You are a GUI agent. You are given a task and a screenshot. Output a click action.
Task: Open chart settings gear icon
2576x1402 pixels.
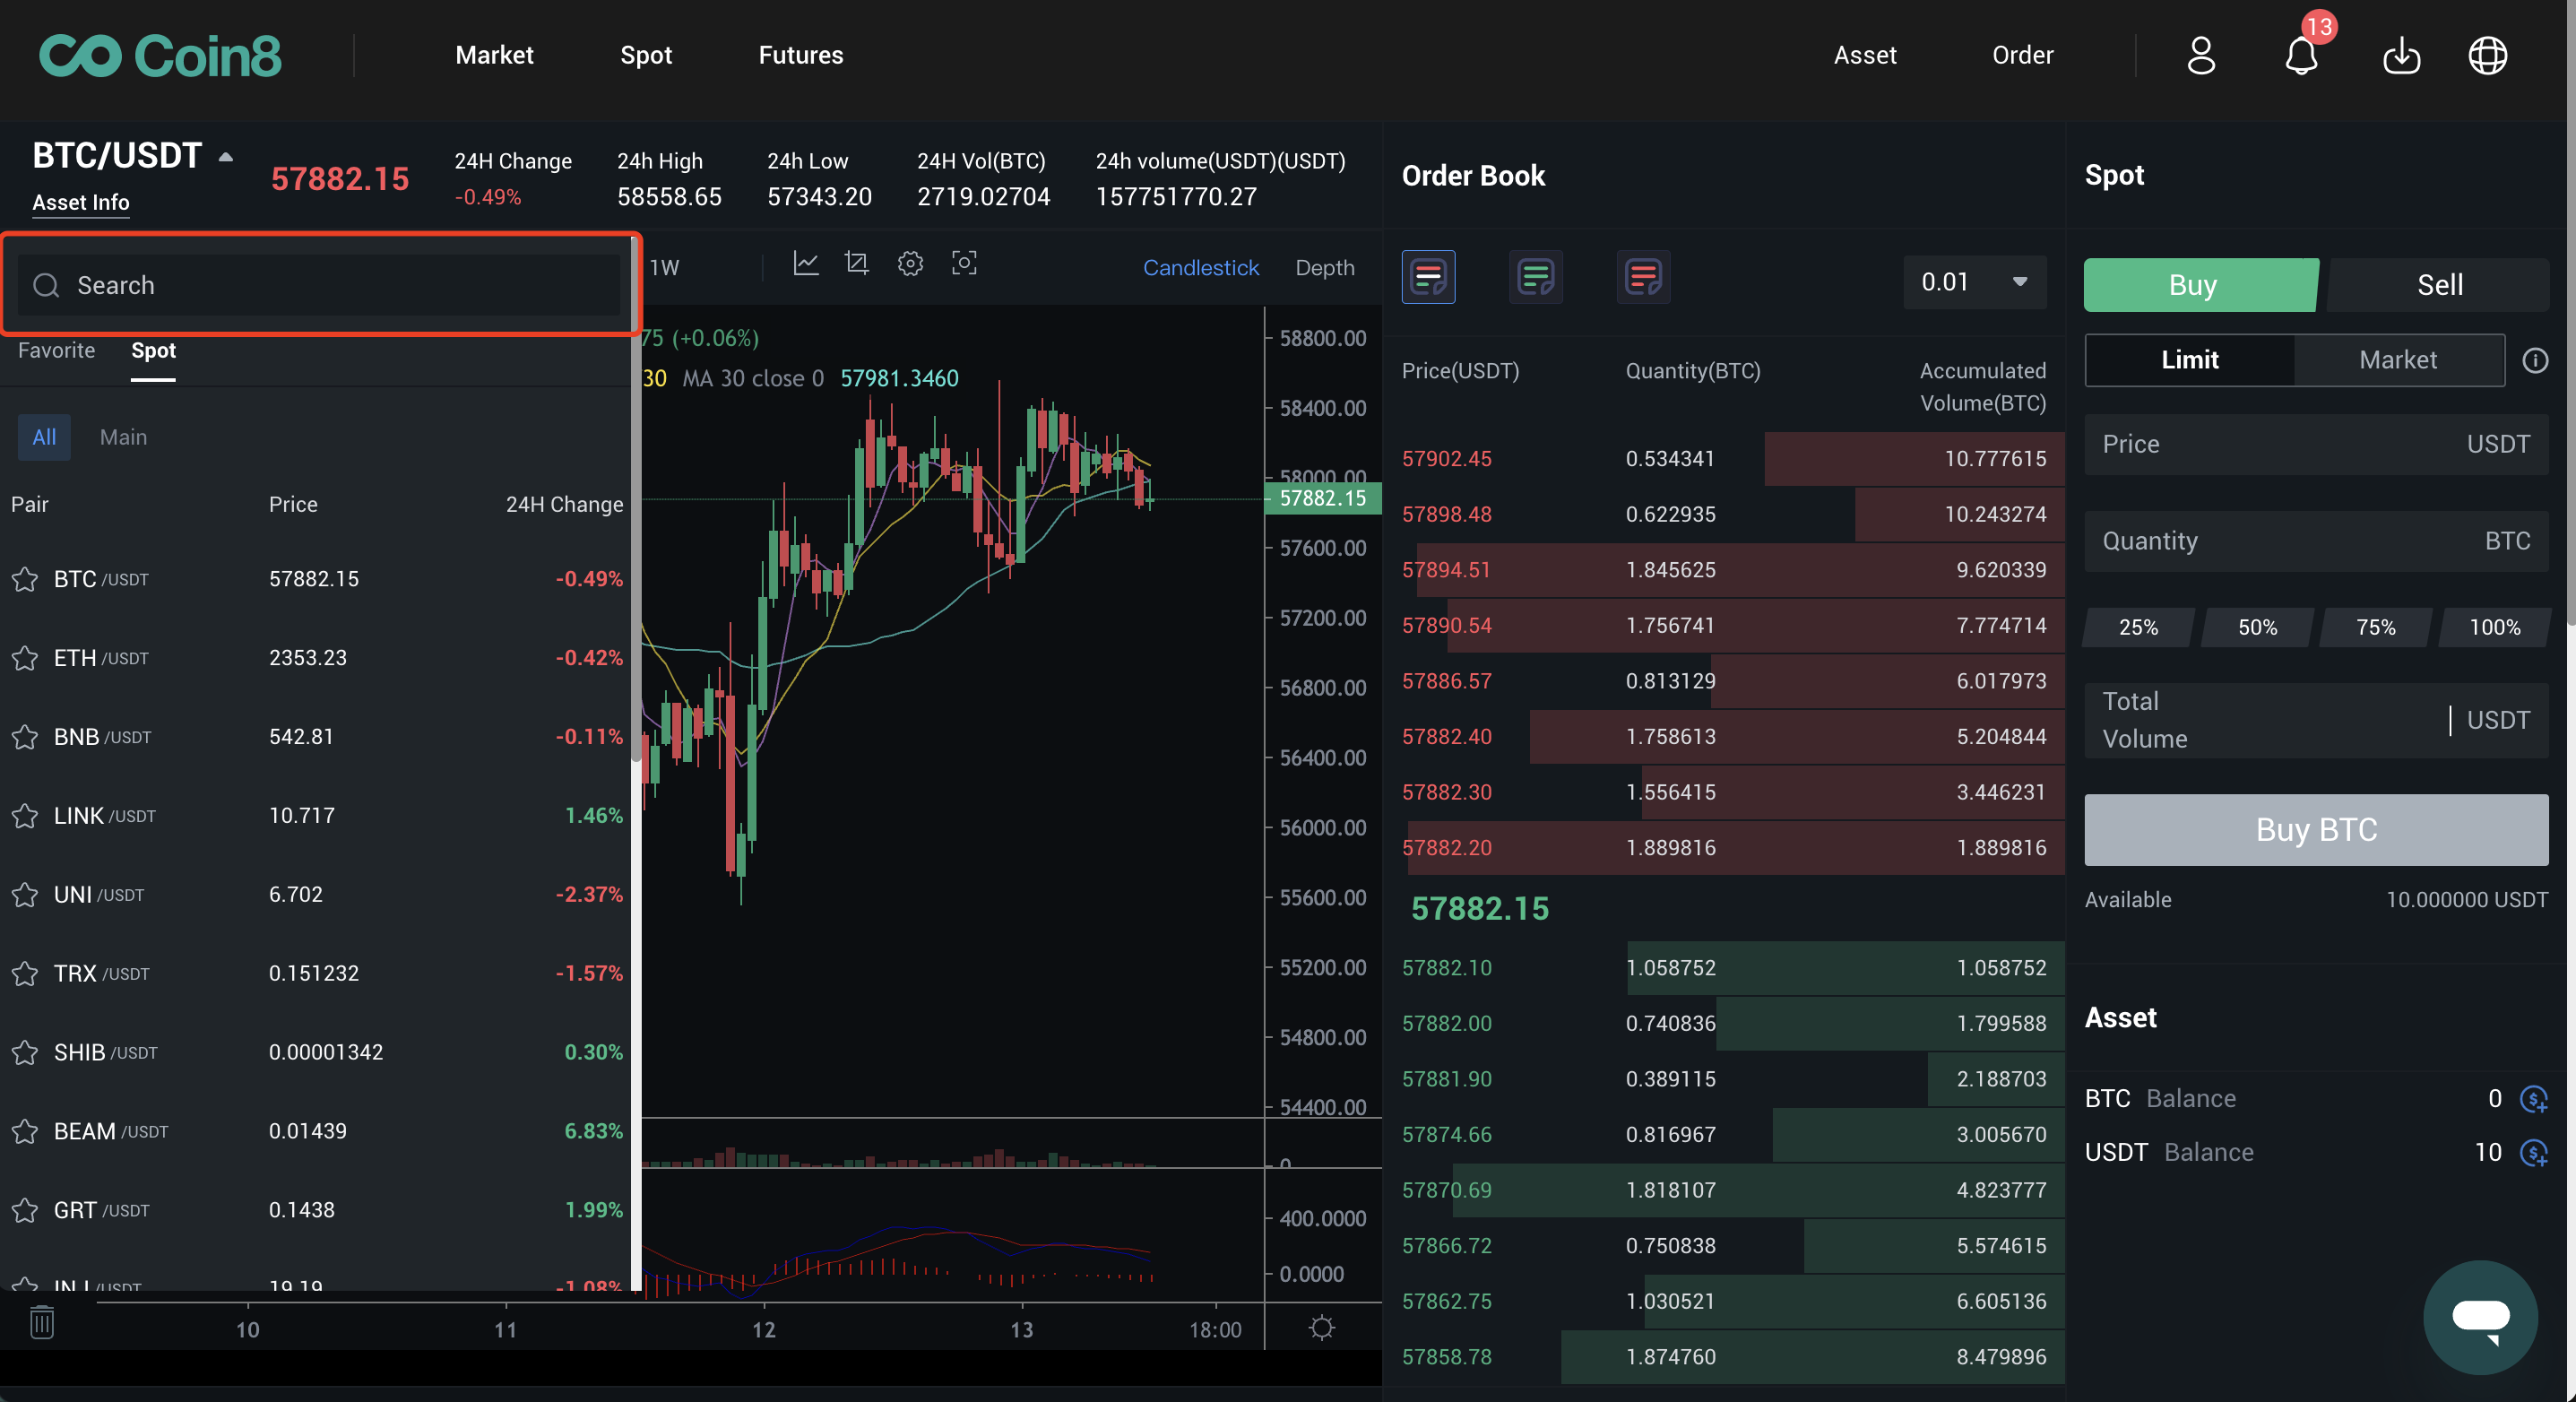click(910, 264)
